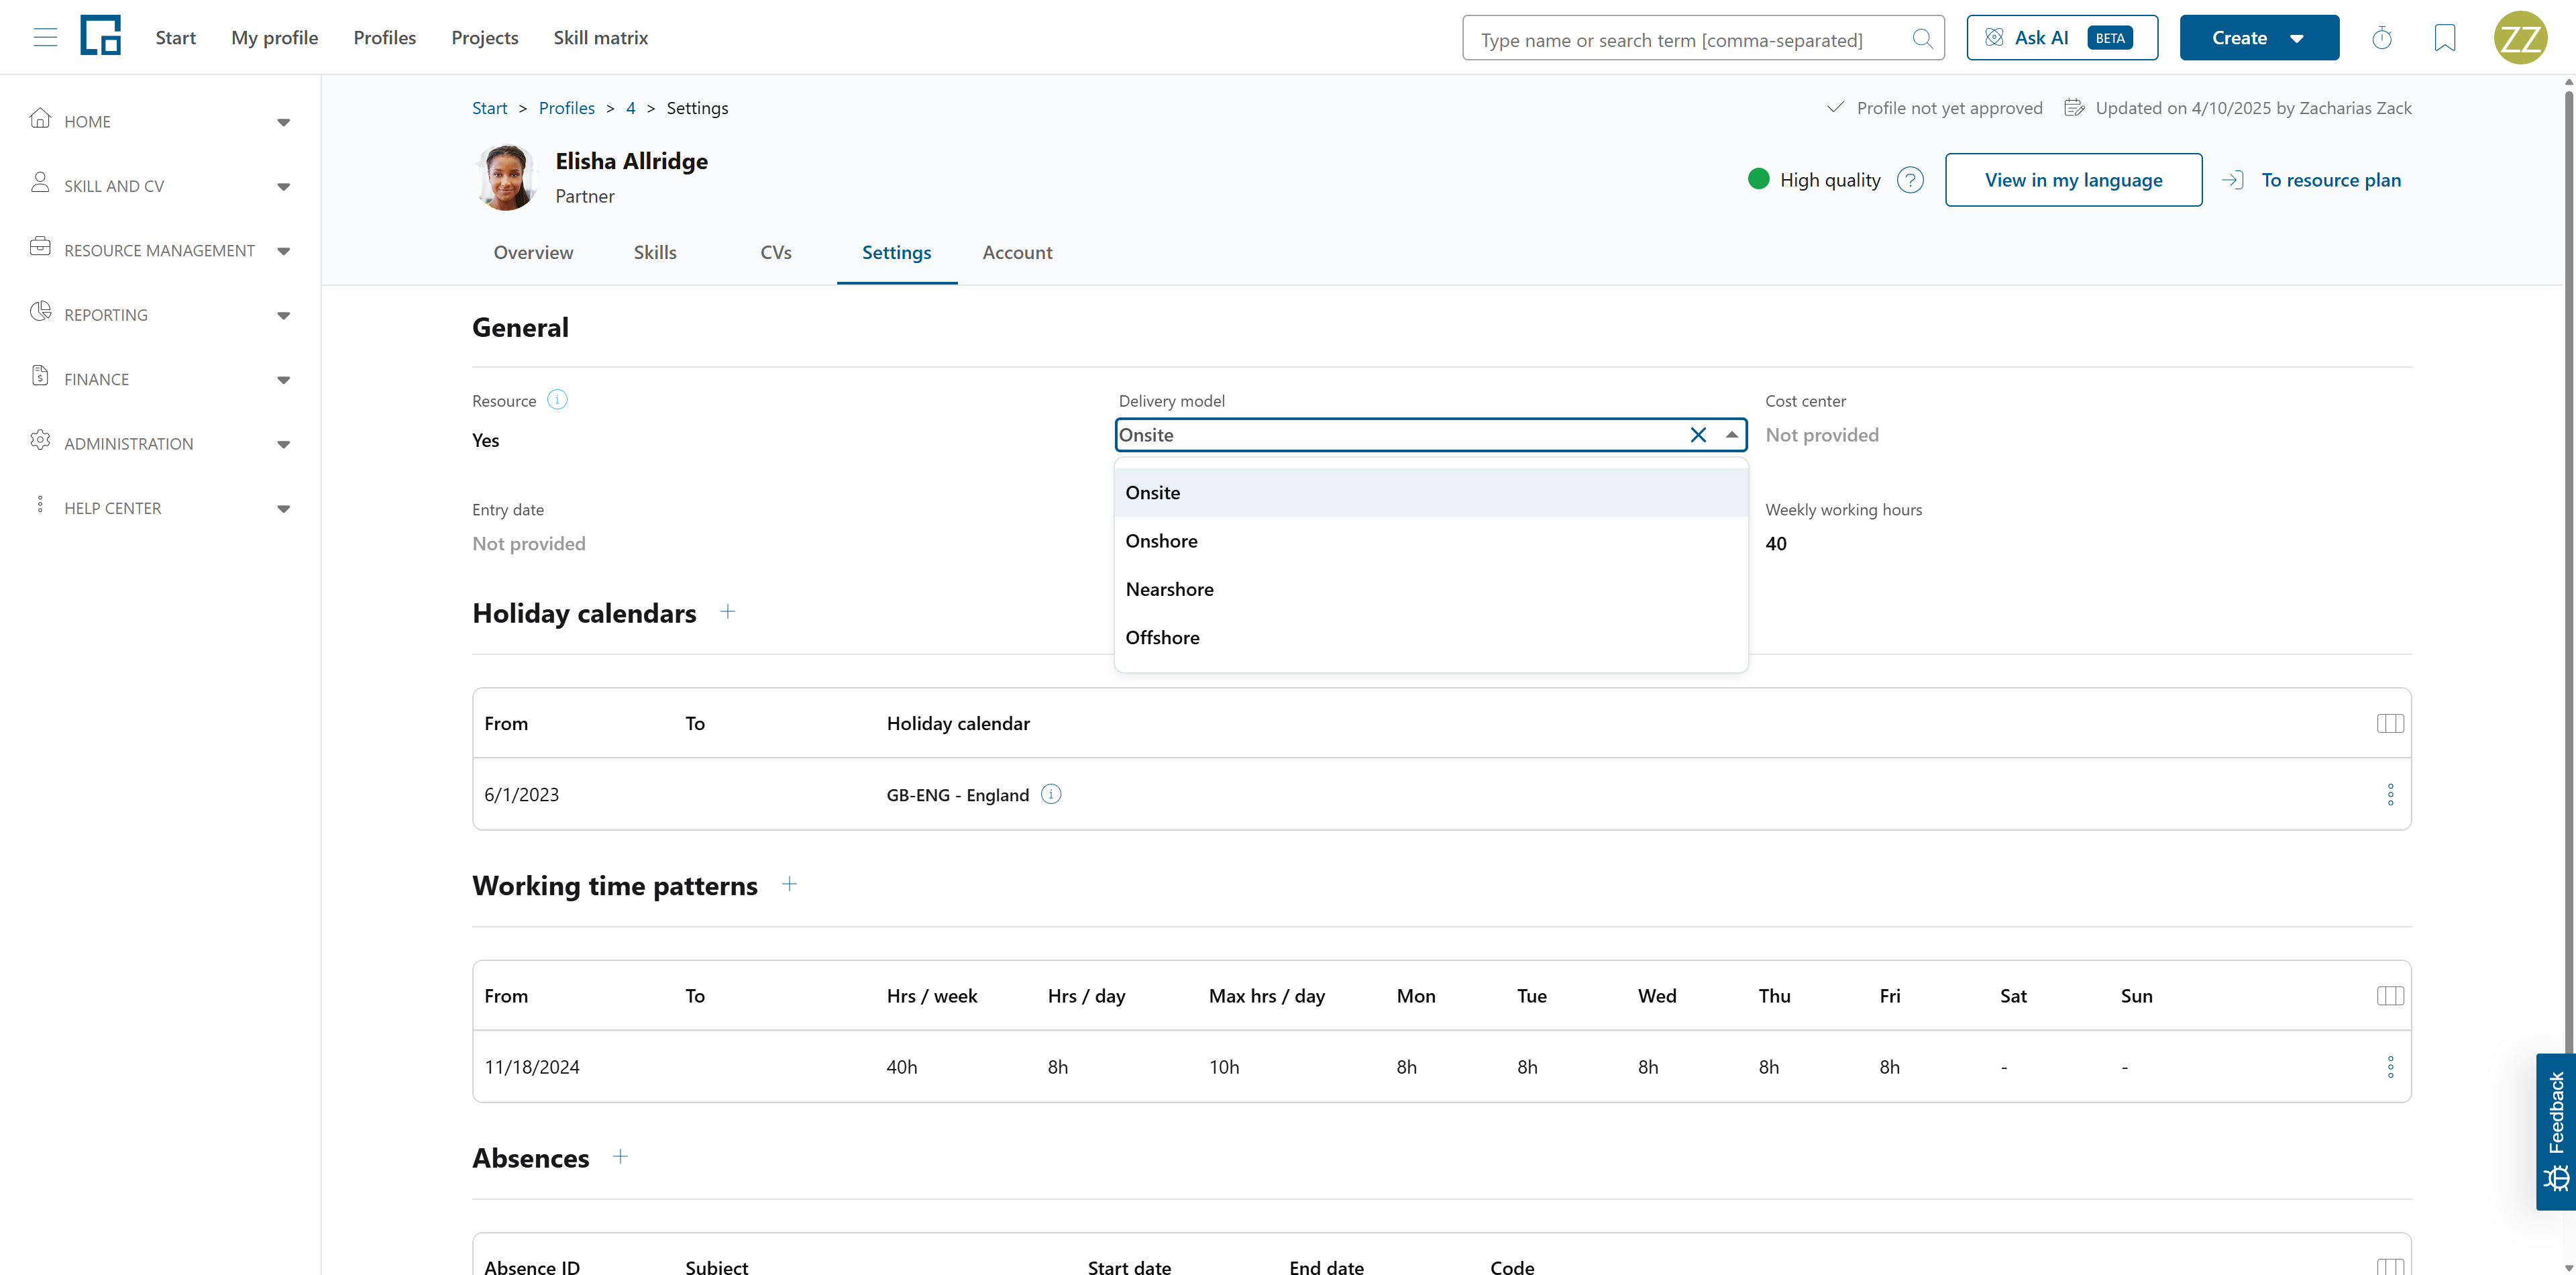Image resolution: width=2576 pixels, height=1275 pixels.
Task: Open row actions for GB-ENG England calendar
Action: (2391, 795)
